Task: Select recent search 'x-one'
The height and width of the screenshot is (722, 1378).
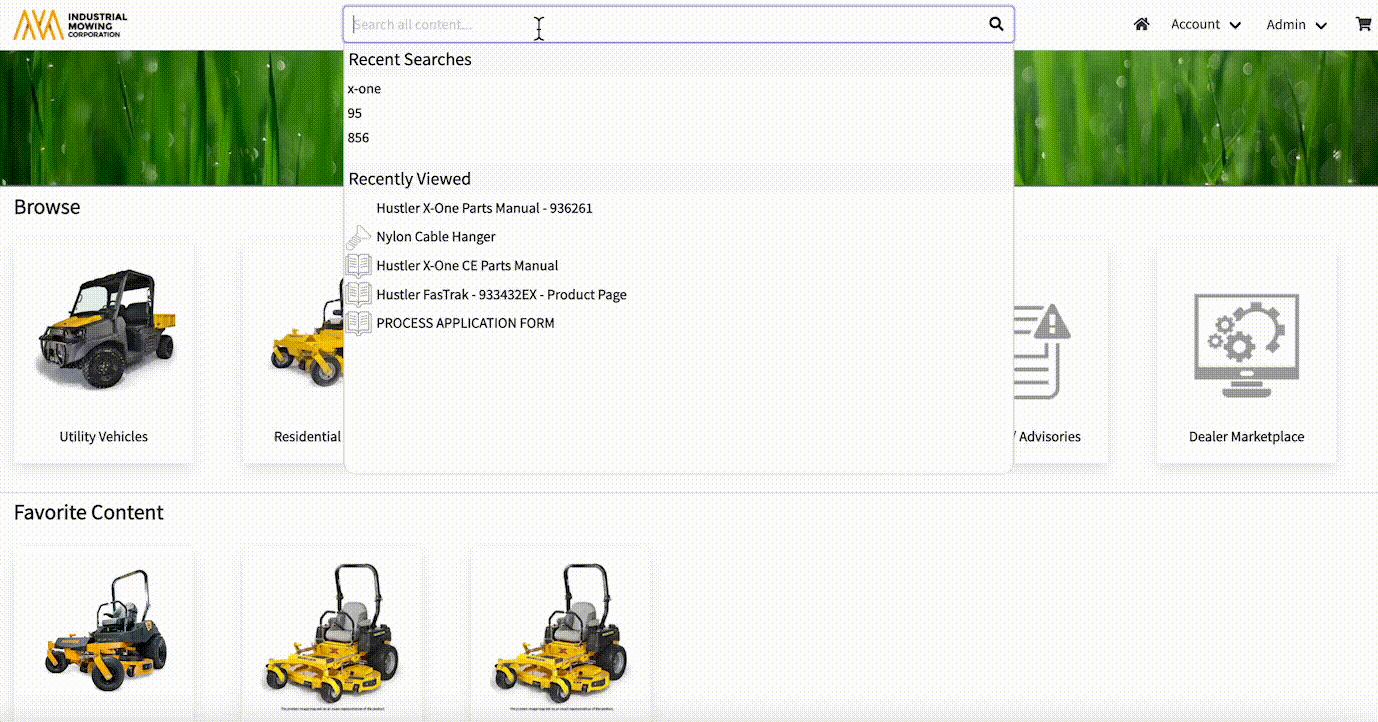Action: (364, 89)
